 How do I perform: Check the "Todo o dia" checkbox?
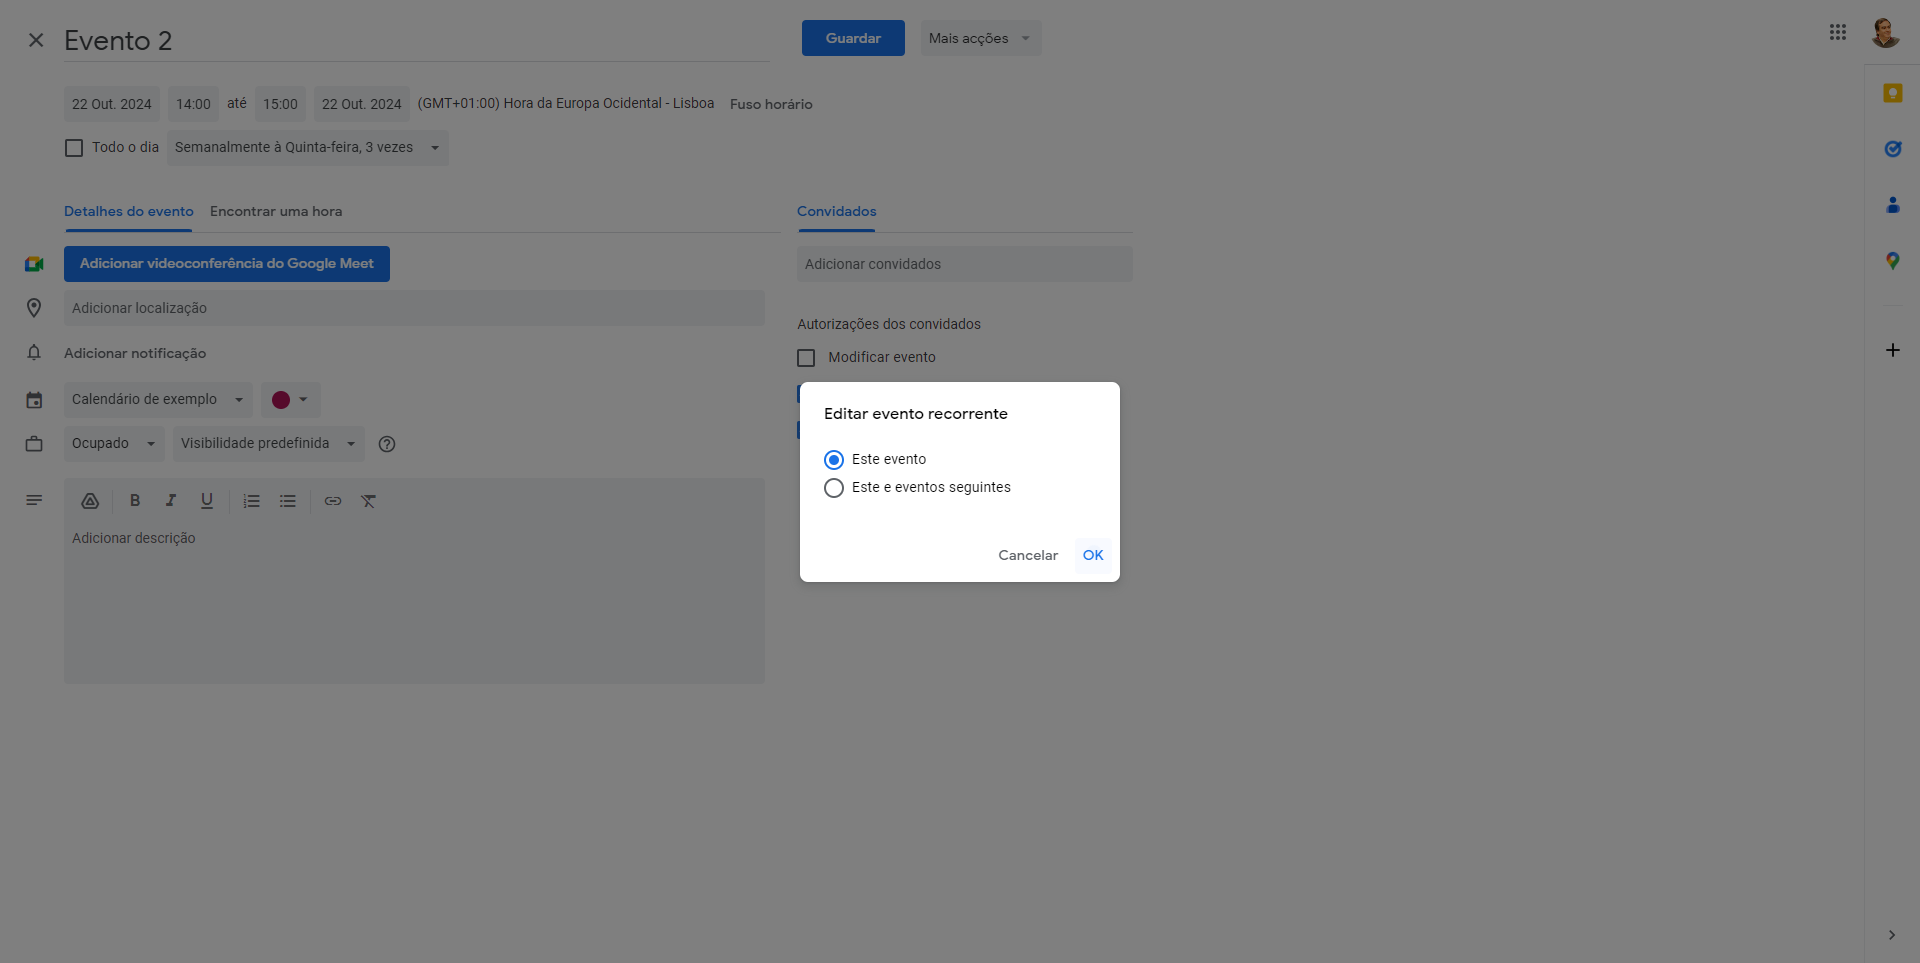[x=74, y=148]
